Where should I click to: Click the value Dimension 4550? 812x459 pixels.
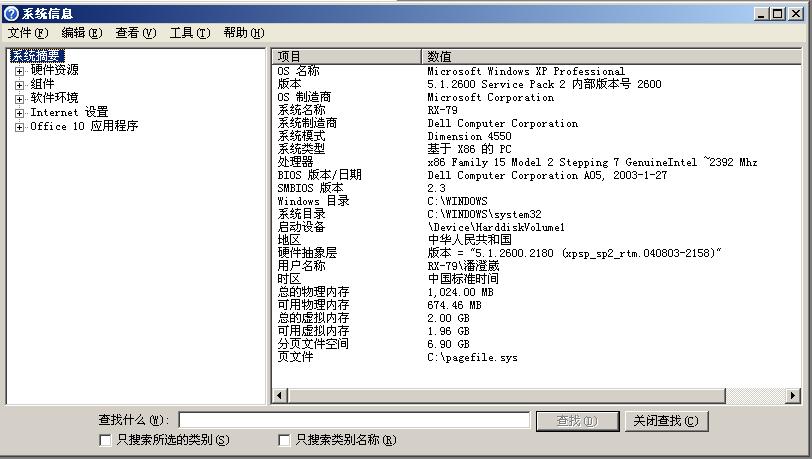469,136
